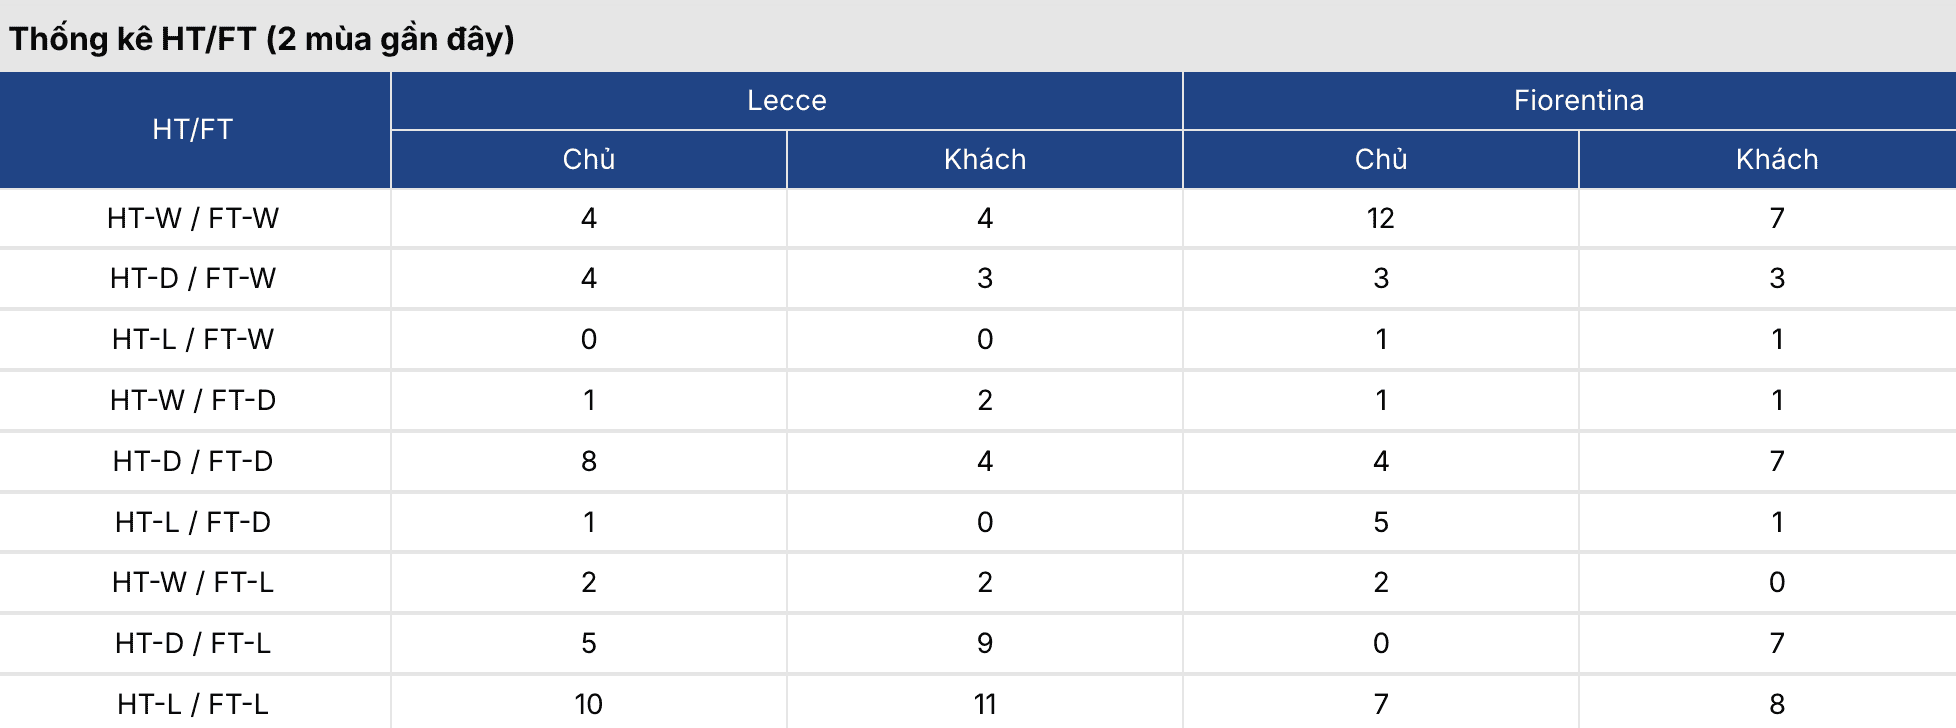Click the HT-D / FT-L row label
The height and width of the screenshot is (728, 1956).
click(x=193, y=643)
